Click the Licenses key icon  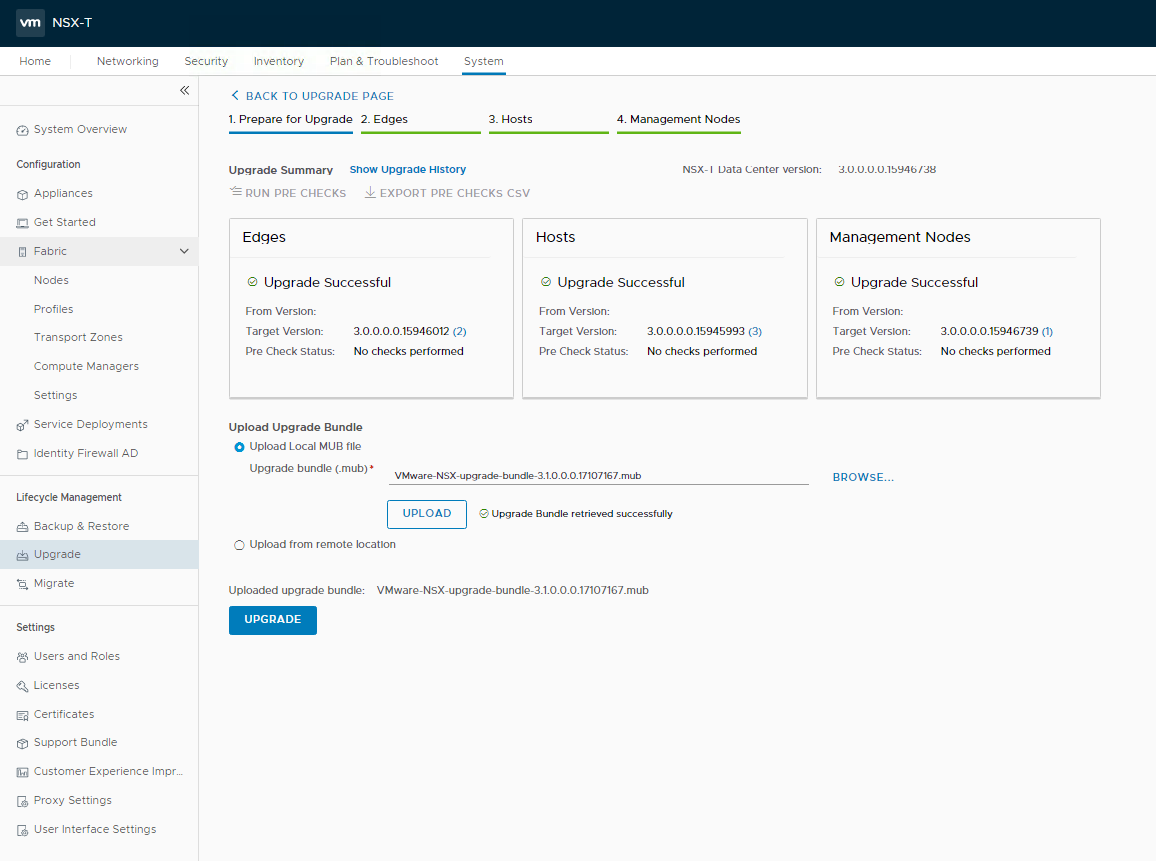[22, 686]
